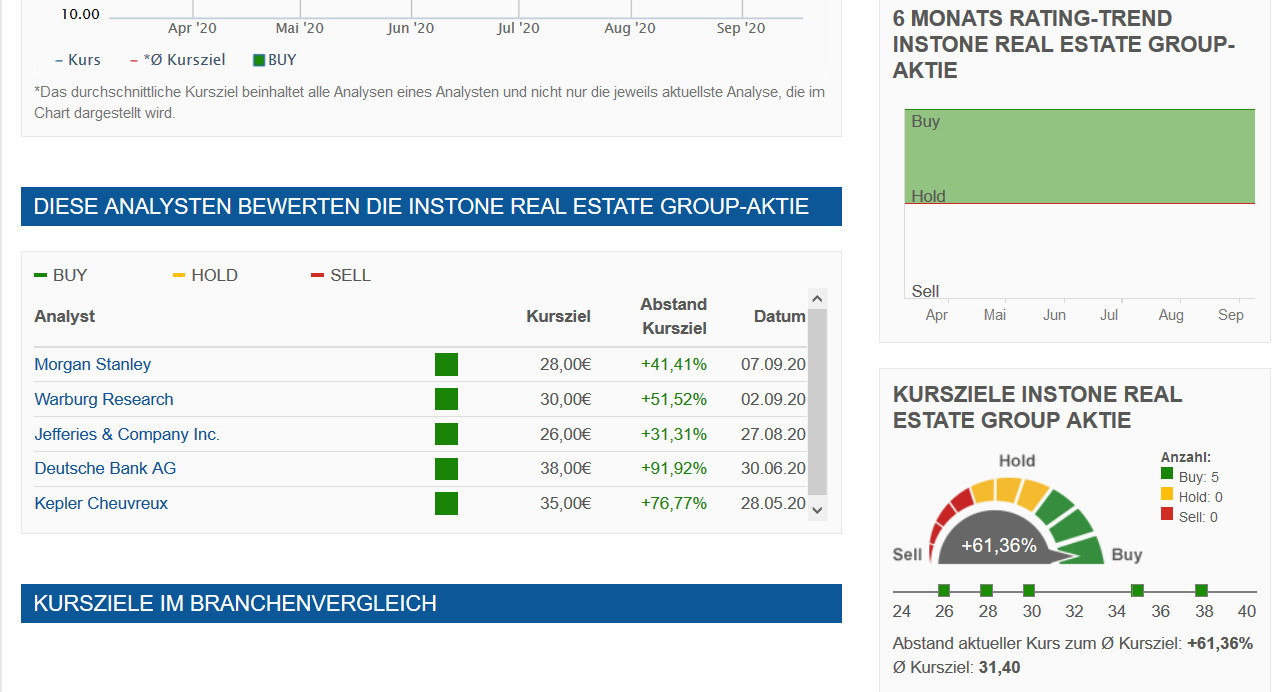Click the Kursziel column header
Image resolution: width=1286 pixels, height=692 pixels.
click(x=558, y=316)
